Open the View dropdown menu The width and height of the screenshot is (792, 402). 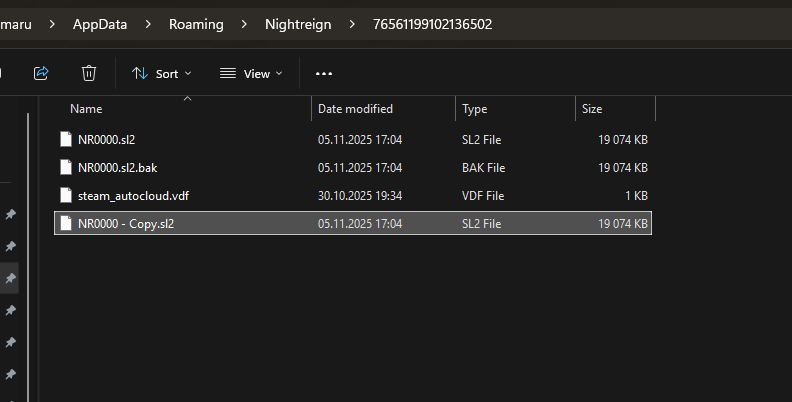[x=251, y=73]
